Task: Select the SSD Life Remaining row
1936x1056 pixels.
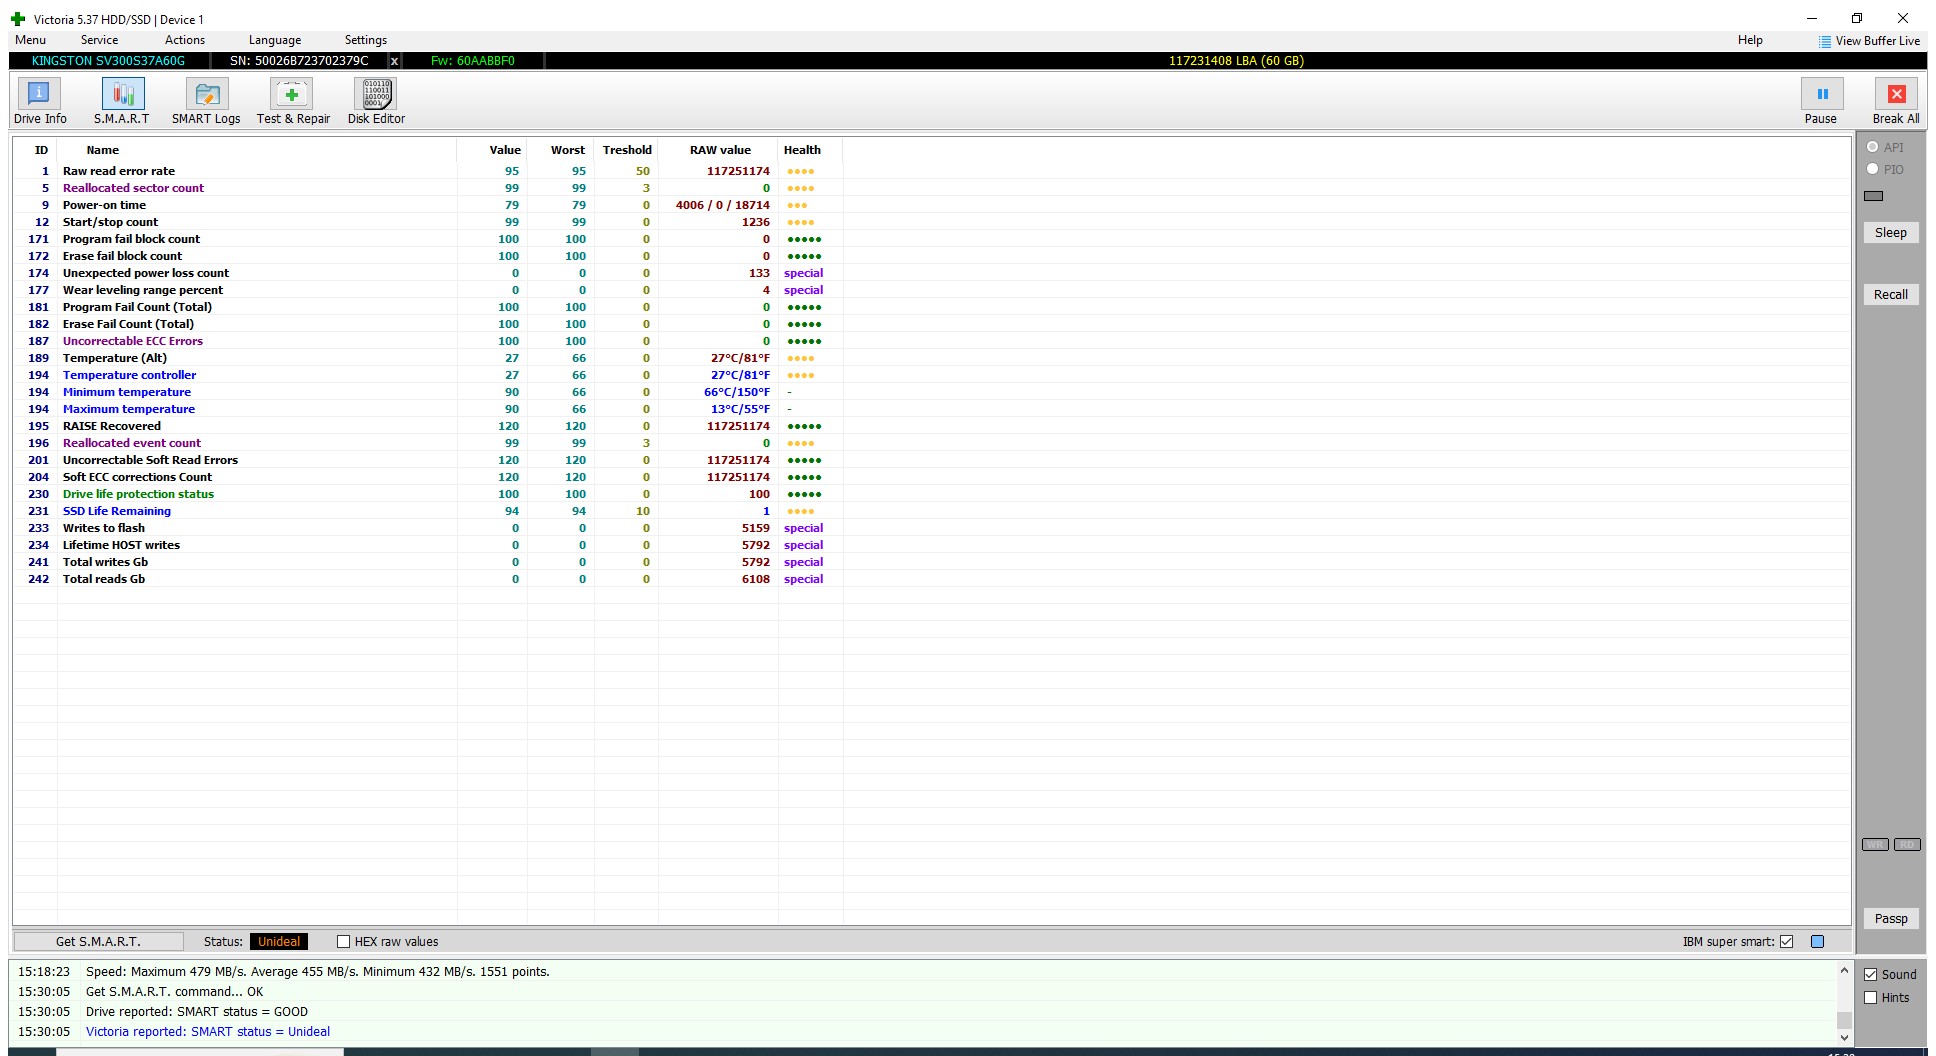Action: click(x=428, y=511)
